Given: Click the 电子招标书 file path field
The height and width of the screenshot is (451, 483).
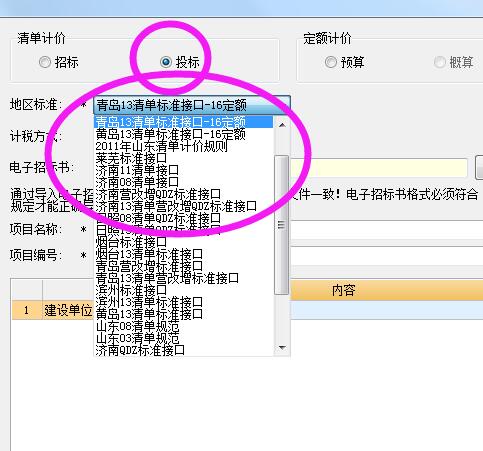Looking at the screenshot, I should tap(379, 167).
